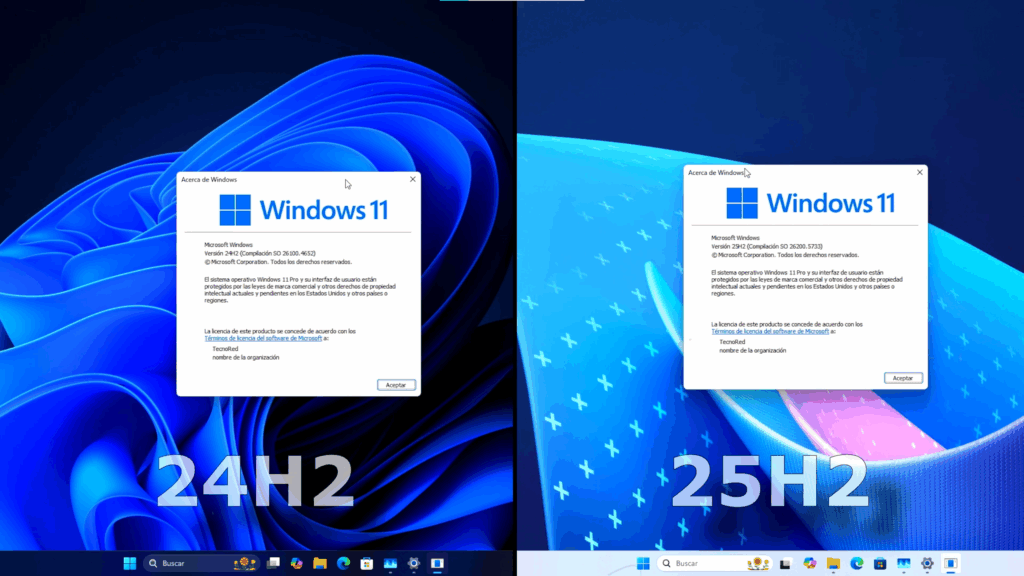Open Task View on the 25H2 taskbar
This screenshot has height=576, width=1024.
pyautogui.click(x=785, y=563)
